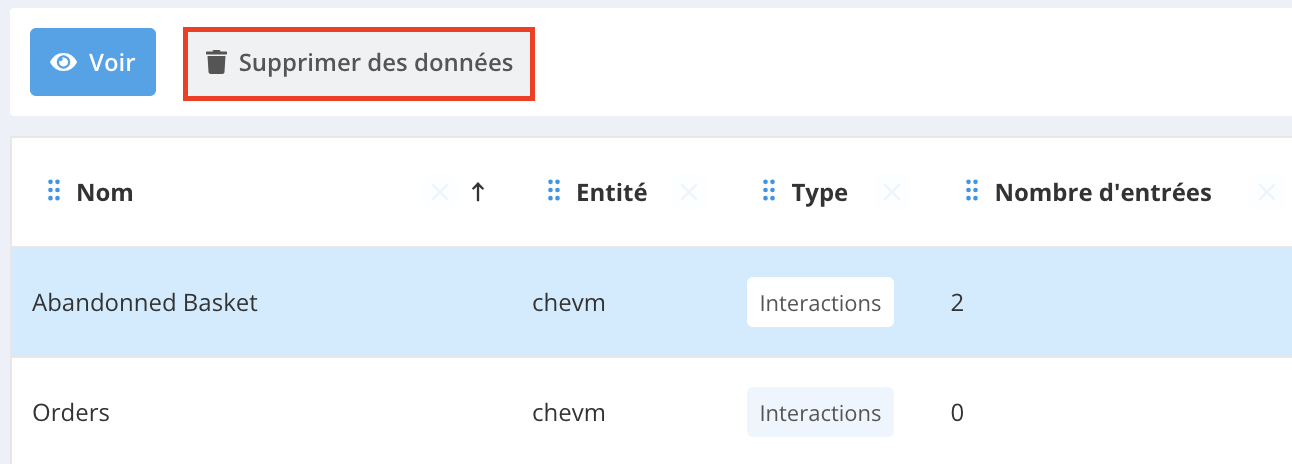
Task: Sort by the Nom column header
Action: [x=105, y=192]
